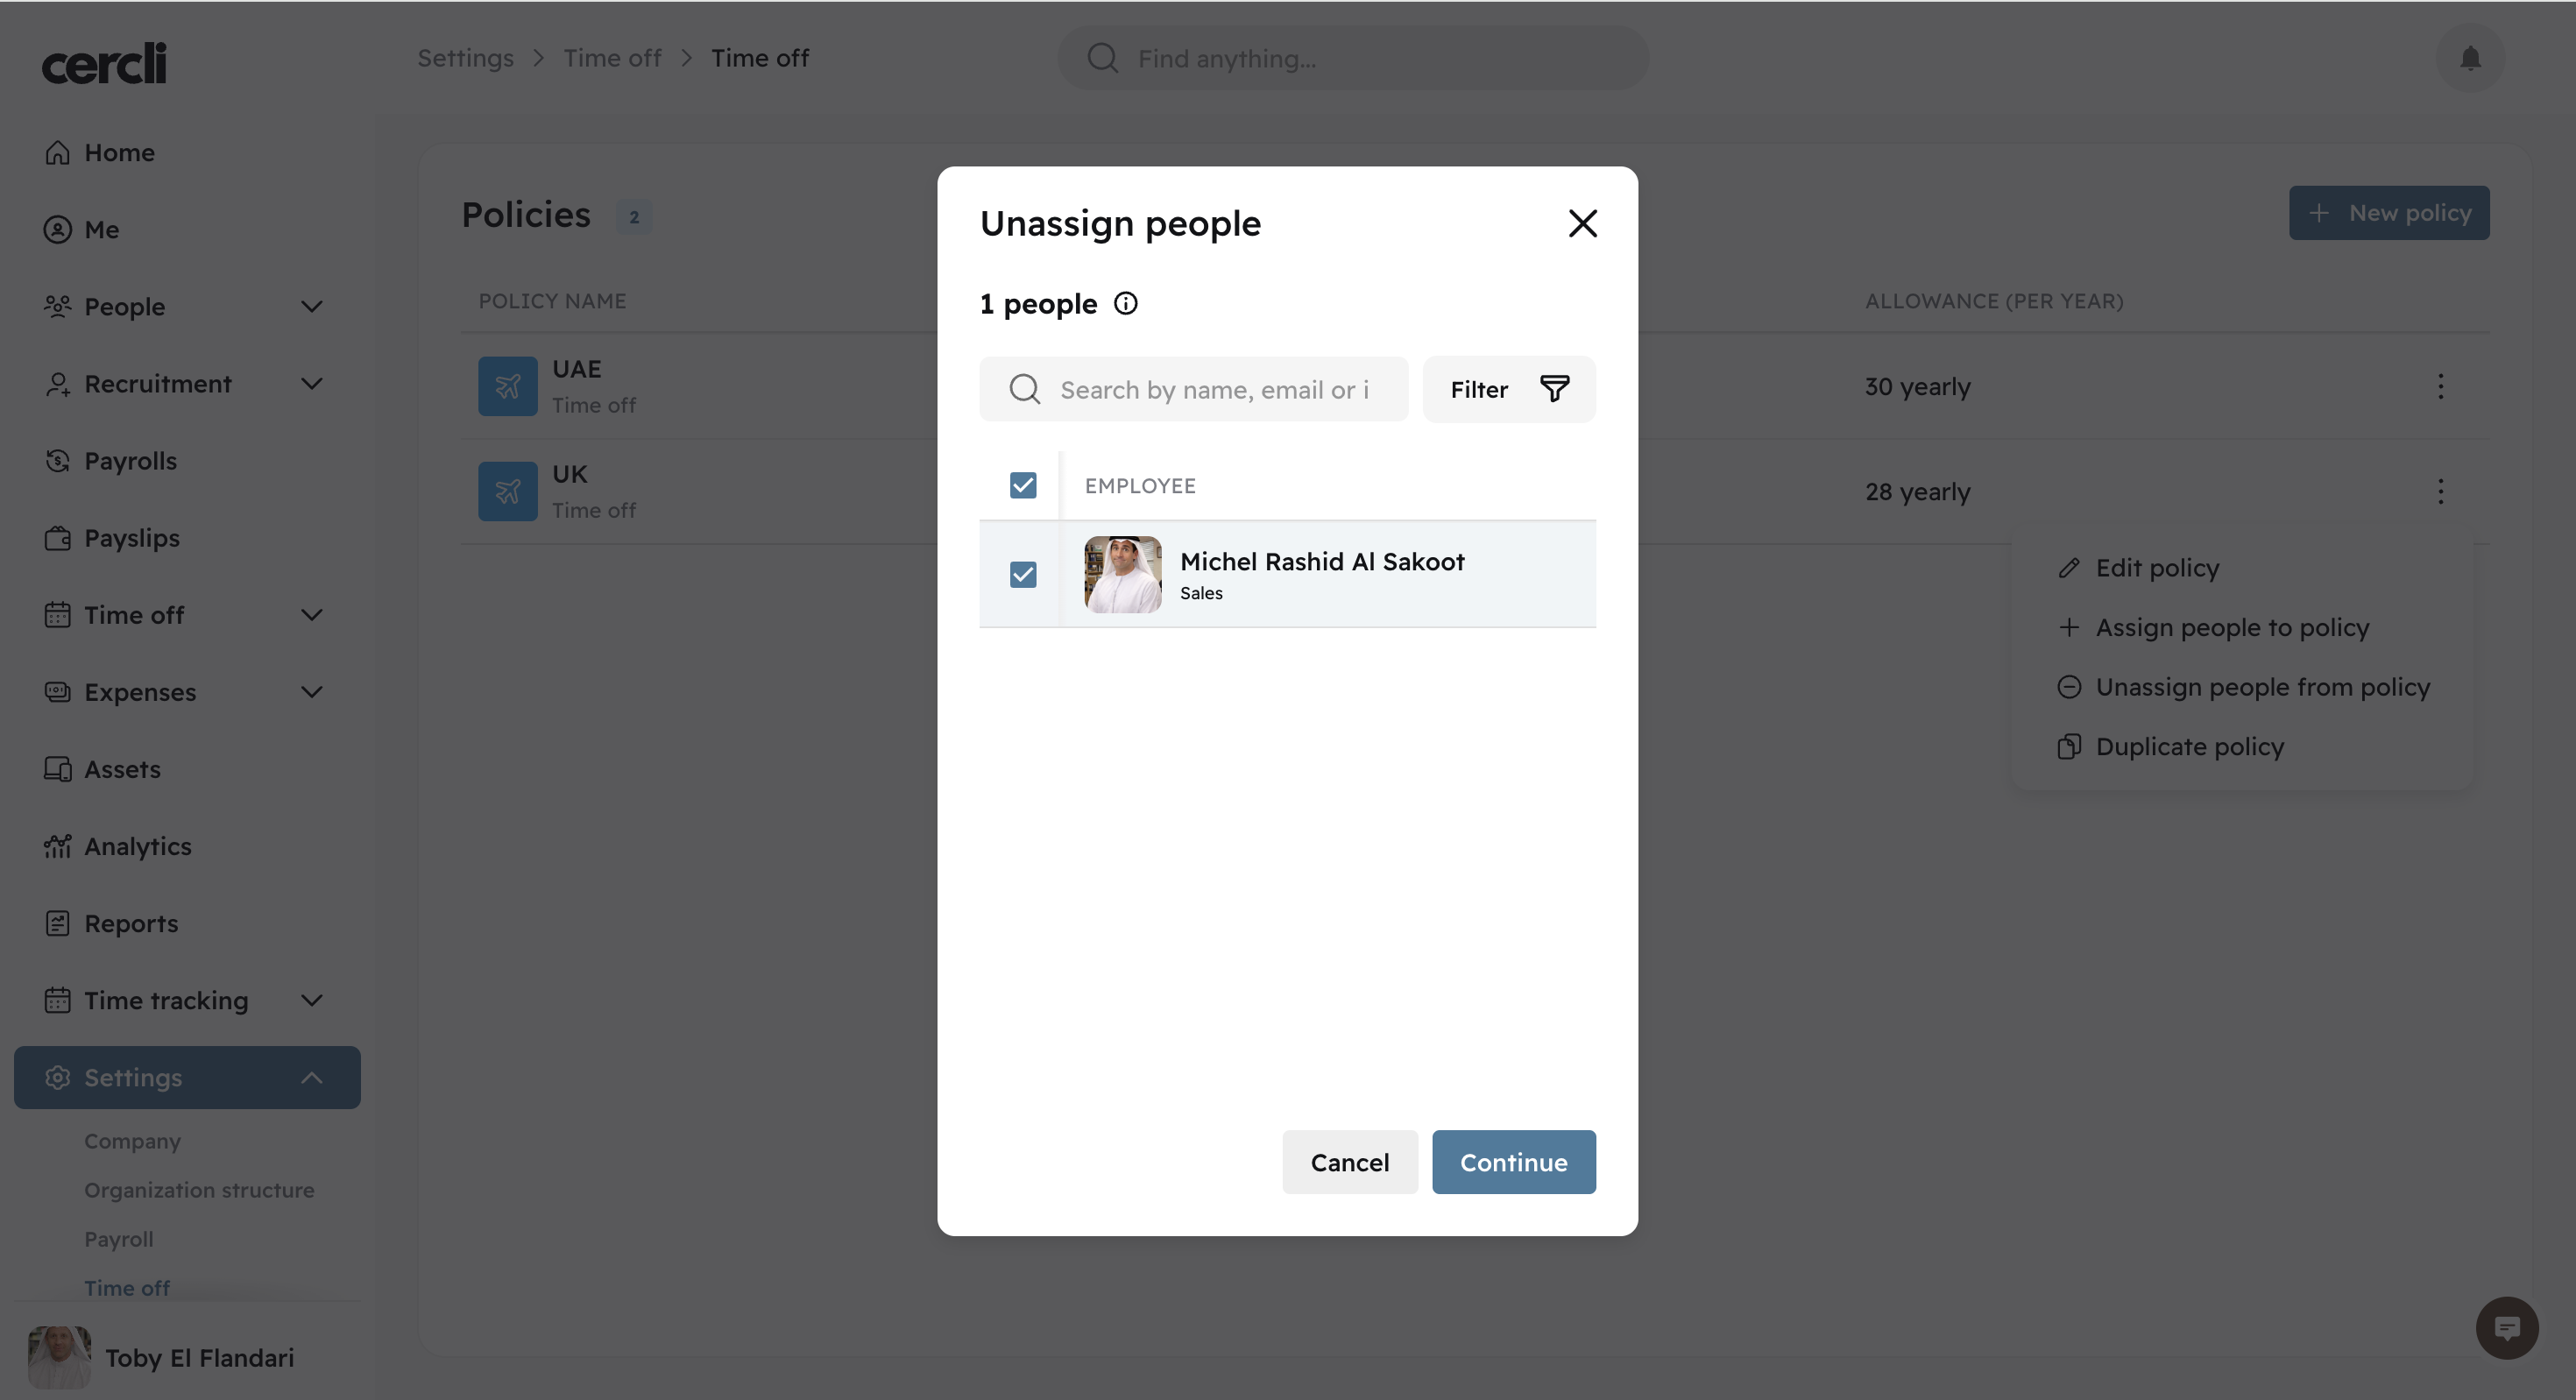Click the Cancel button
This screenshot has width=2576, height=1400.
pos(1349,1162)
